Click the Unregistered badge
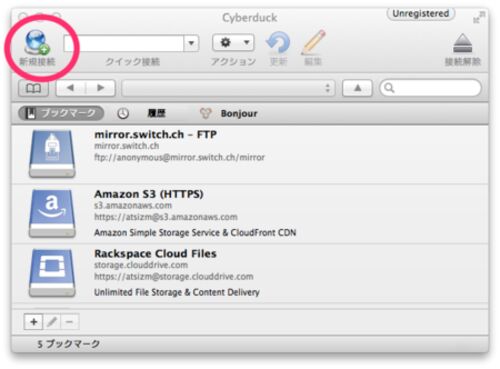 pyautogui.click(x=421, y=14)
